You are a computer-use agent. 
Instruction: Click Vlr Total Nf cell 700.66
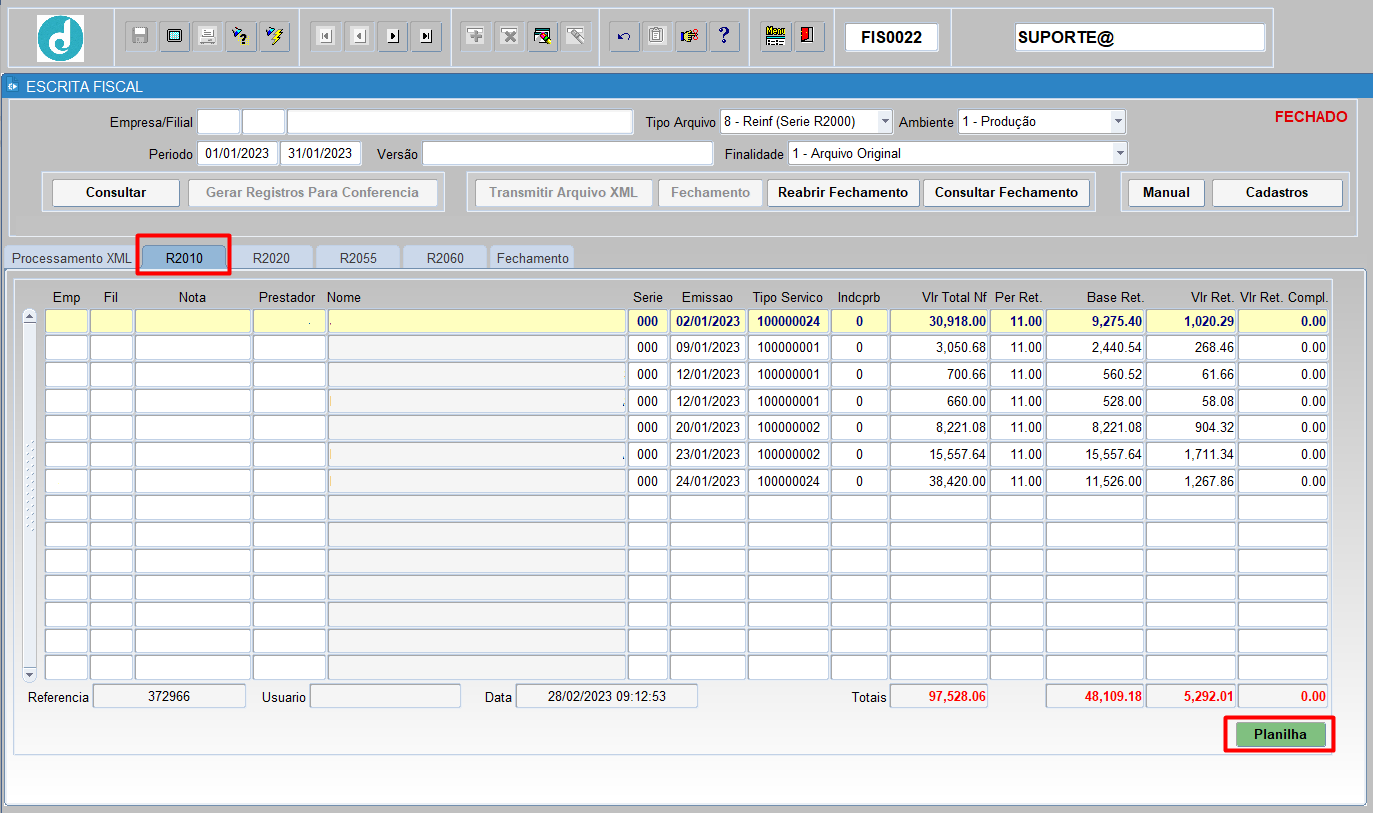[939, 375]
